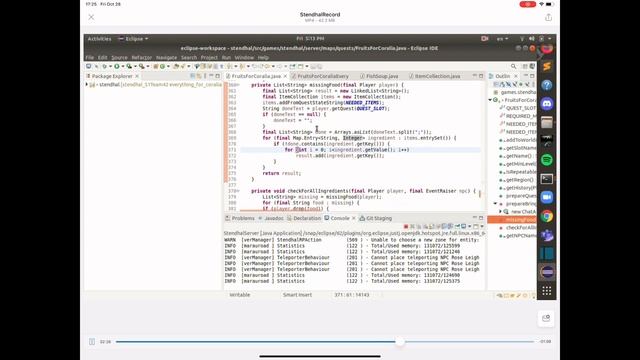Select checkForAll method in Outline
Screen dimensions: 640x360
click(x=518, y=227)
